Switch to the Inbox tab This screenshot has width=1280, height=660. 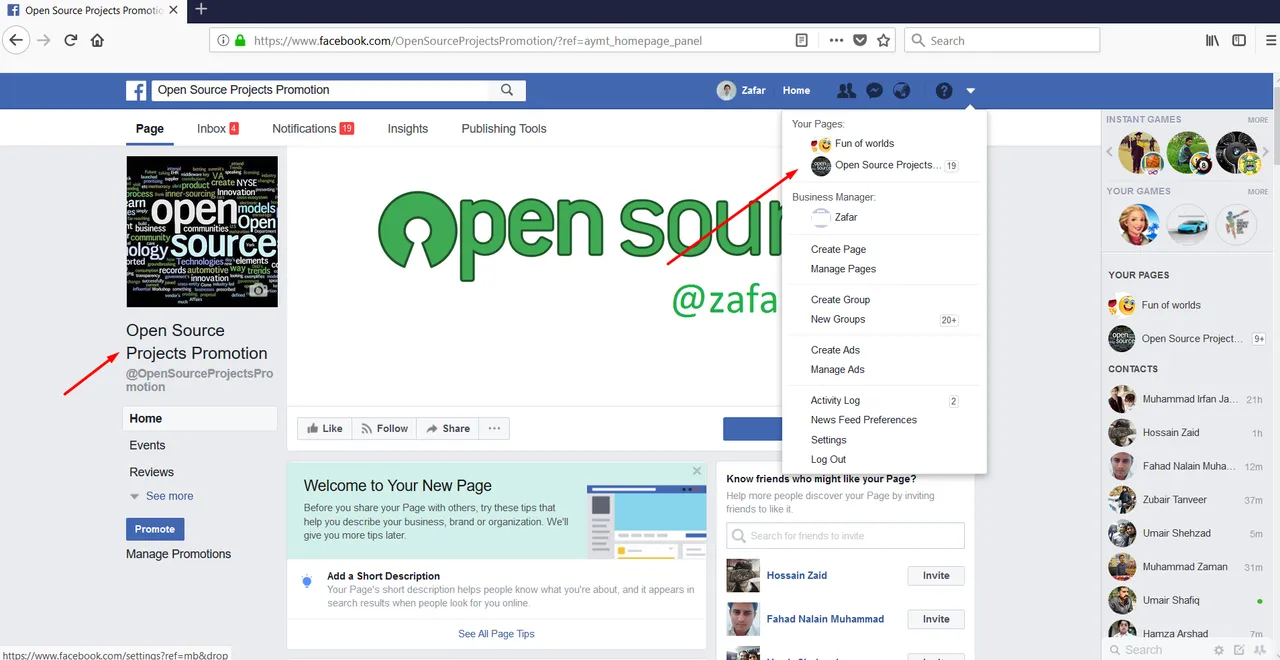pos(218,128)
